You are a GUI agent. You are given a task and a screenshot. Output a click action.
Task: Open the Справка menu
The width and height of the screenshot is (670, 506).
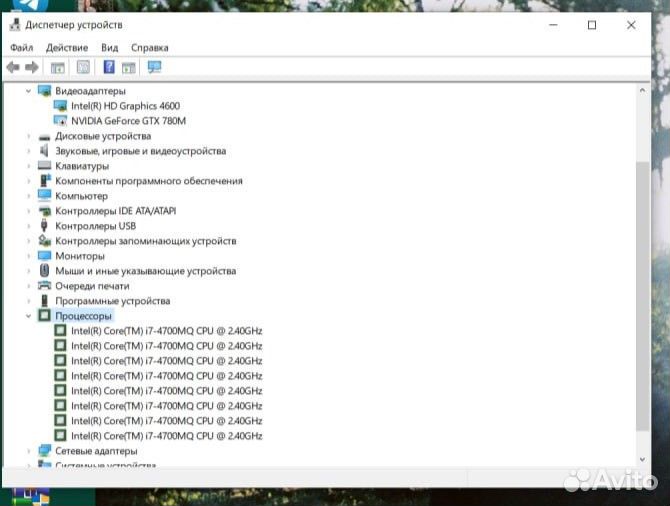pos(150,47)
